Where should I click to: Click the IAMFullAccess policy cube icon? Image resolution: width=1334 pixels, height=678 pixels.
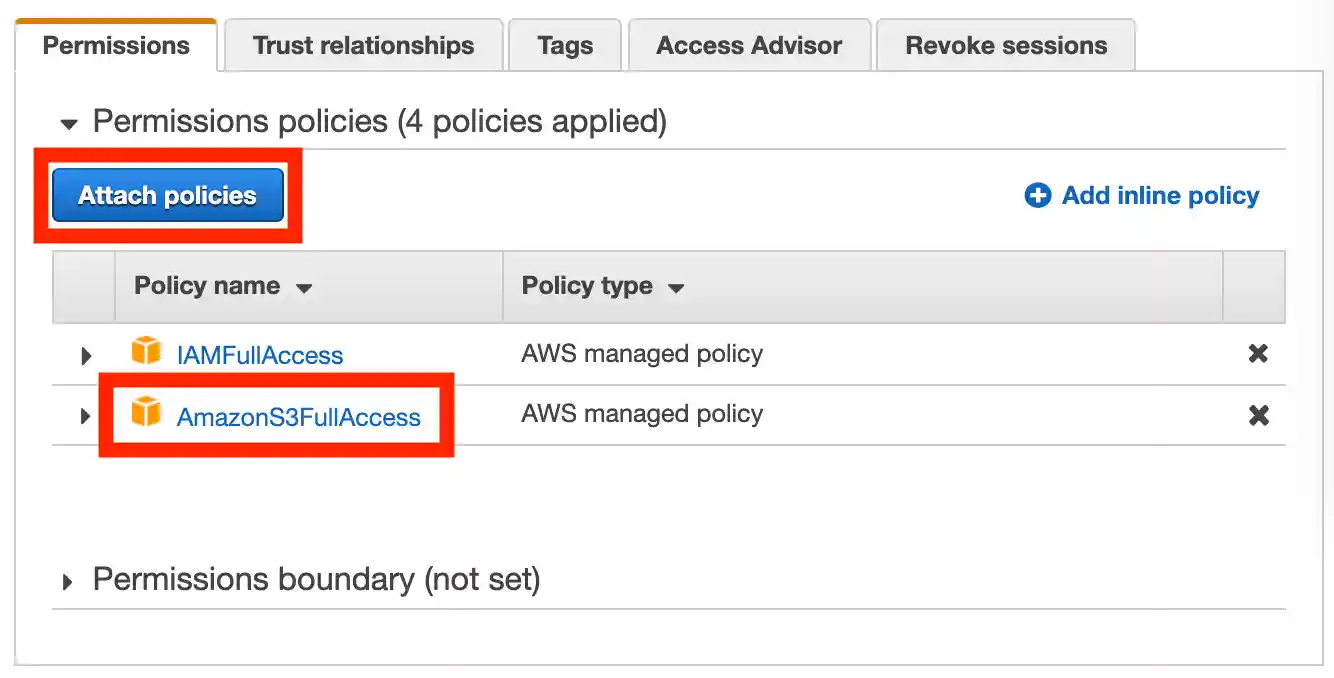click(x=146, y=354)
